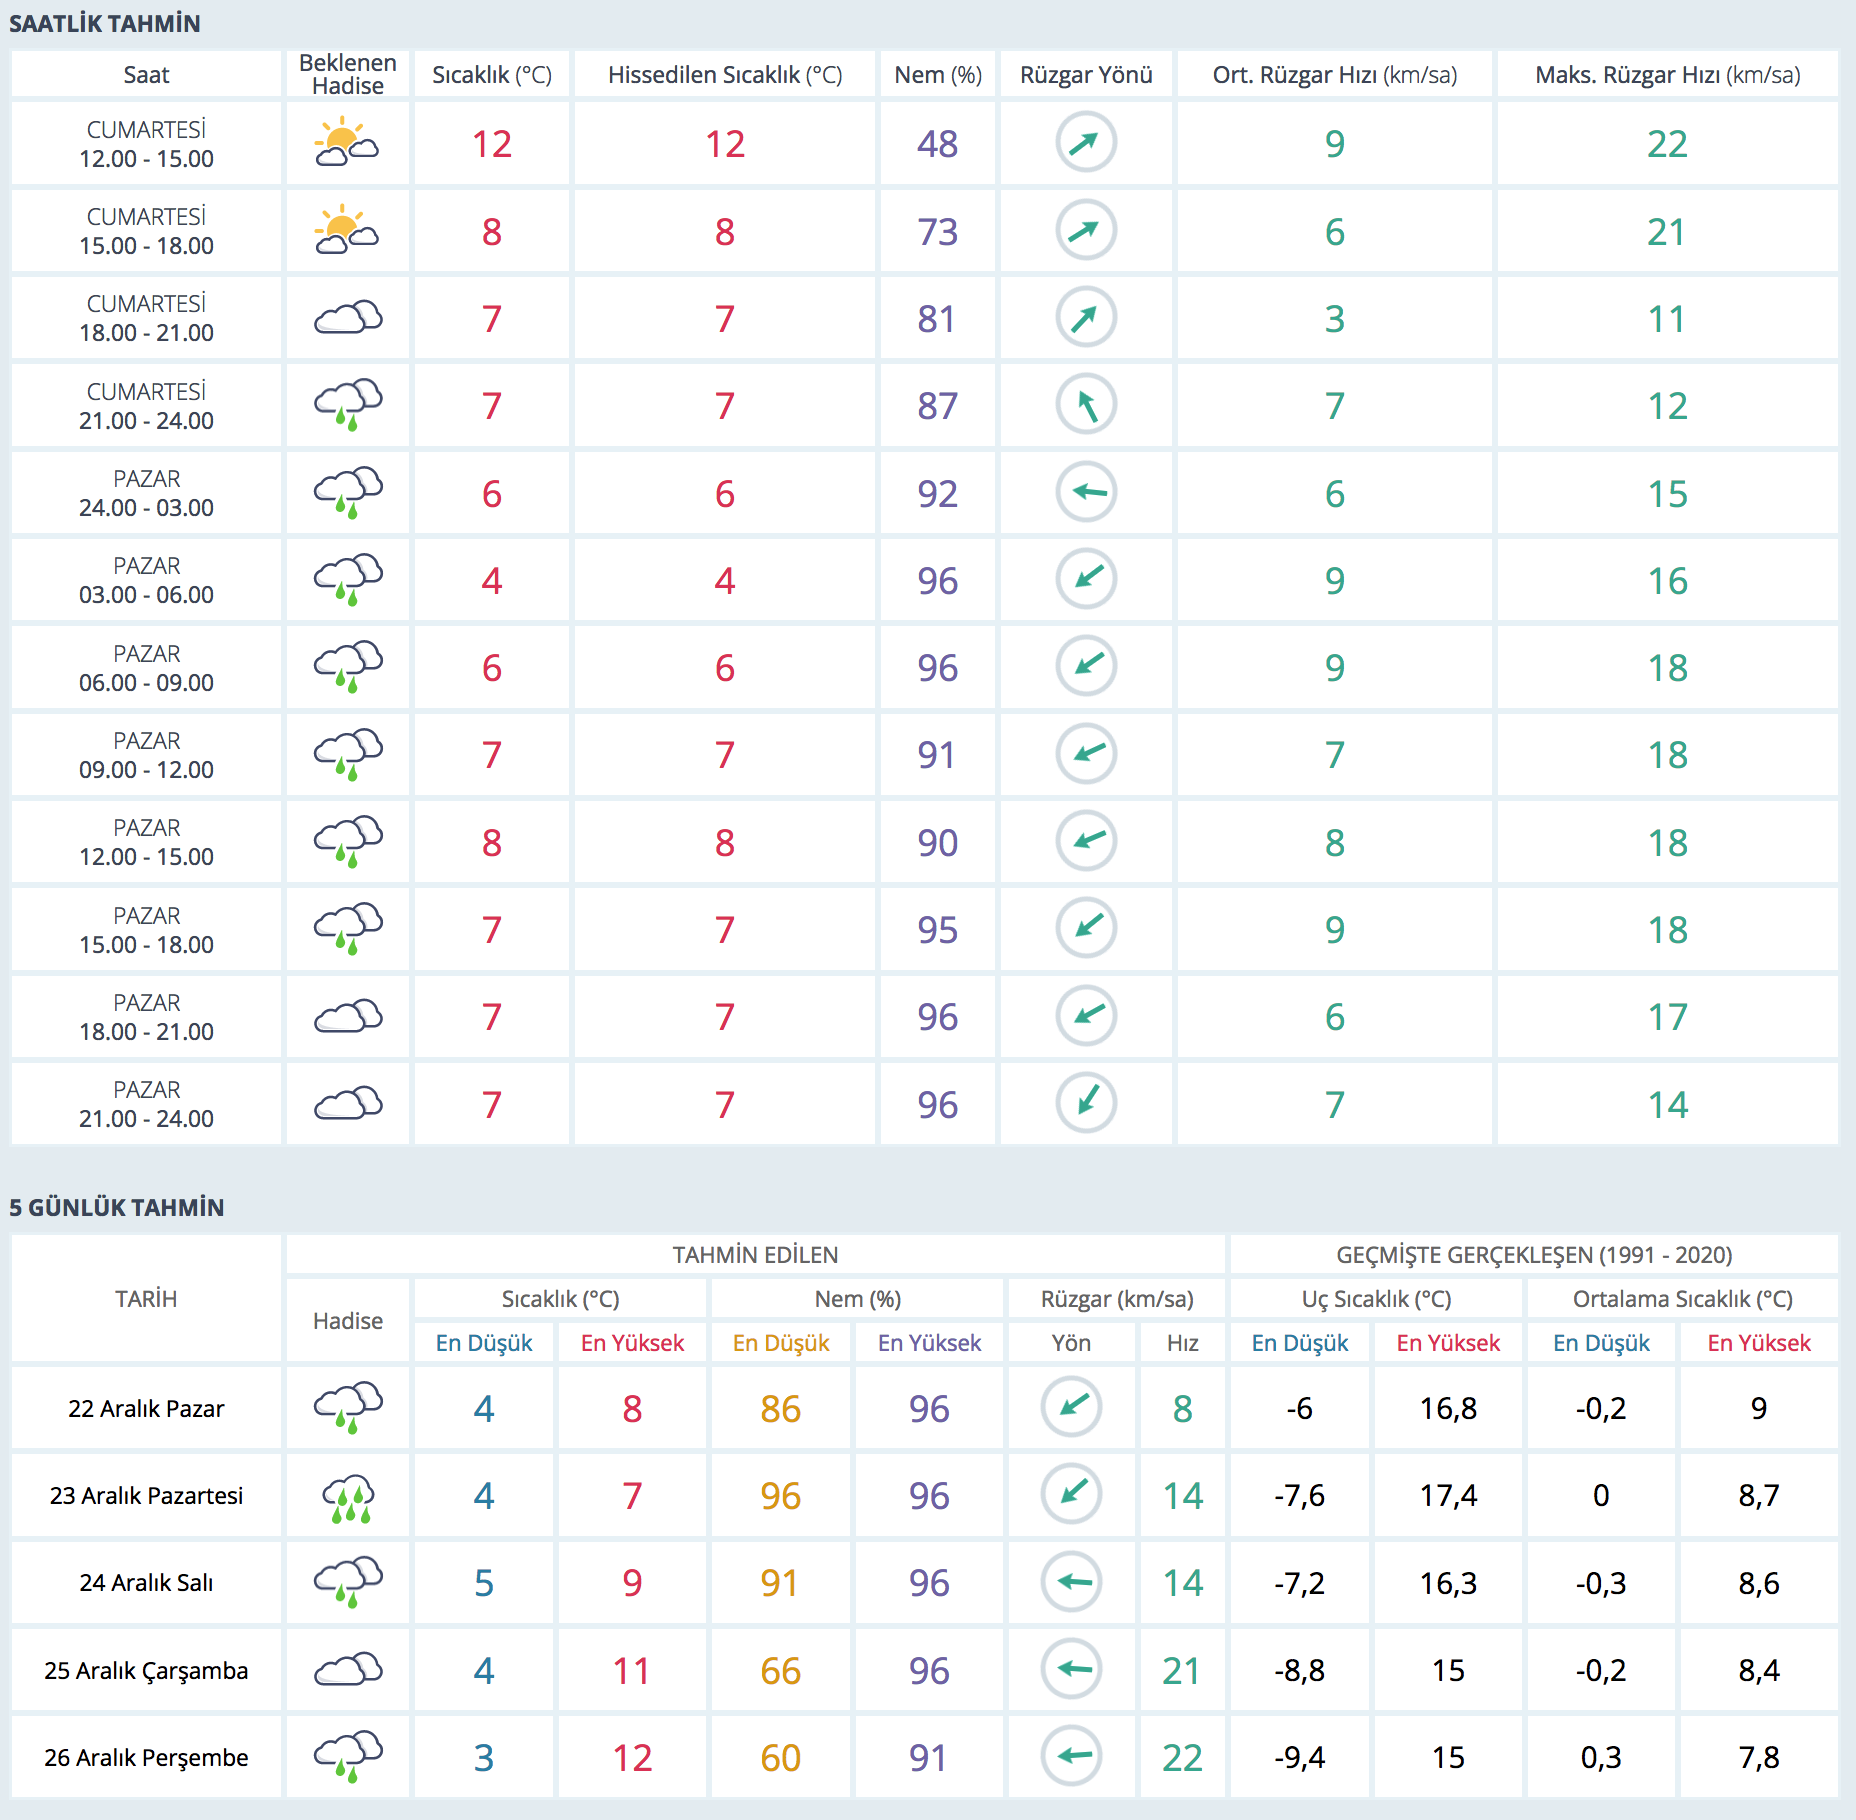Click wind direction arrow for Pazar 24.00 - 03.00
This screenshot has height=1820, width=1856.
(1086, 492)
